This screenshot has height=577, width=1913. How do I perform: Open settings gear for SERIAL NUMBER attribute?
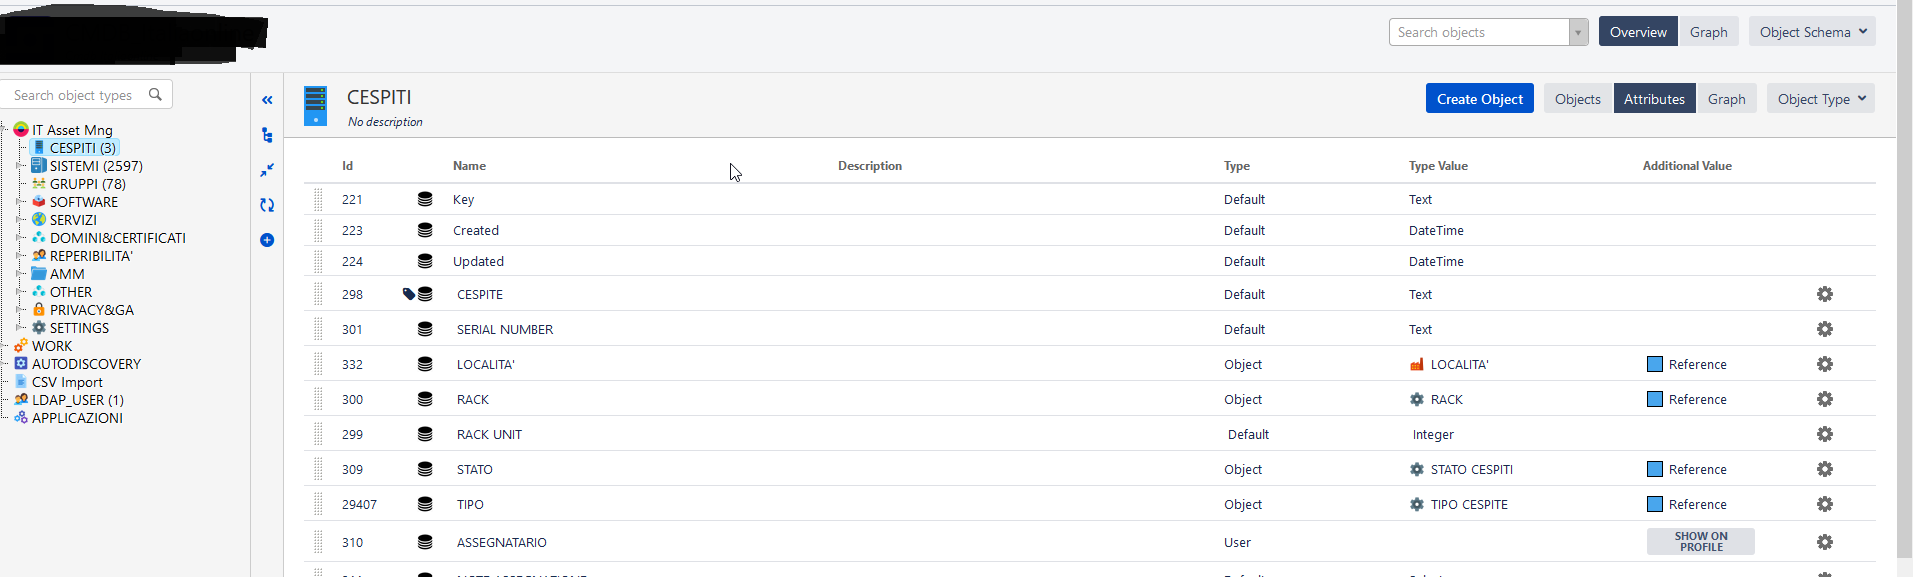coord(1825,329)
